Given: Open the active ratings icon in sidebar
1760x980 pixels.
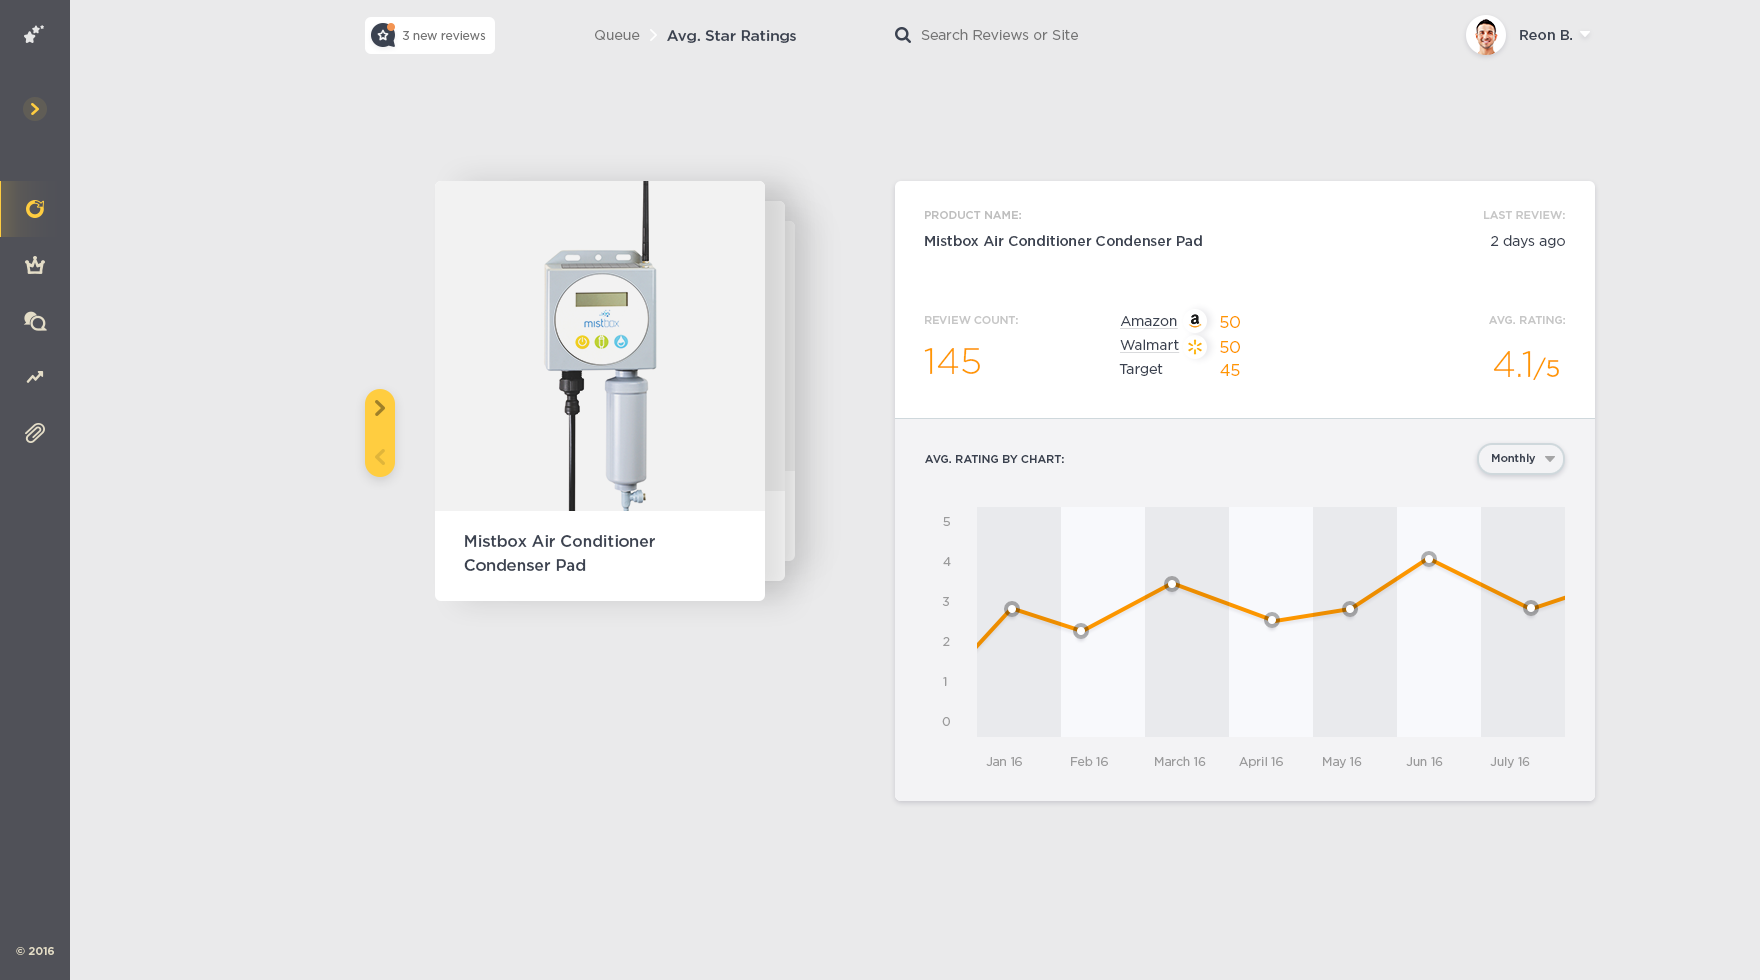Looking at the screenshot, I should point(35,209).
